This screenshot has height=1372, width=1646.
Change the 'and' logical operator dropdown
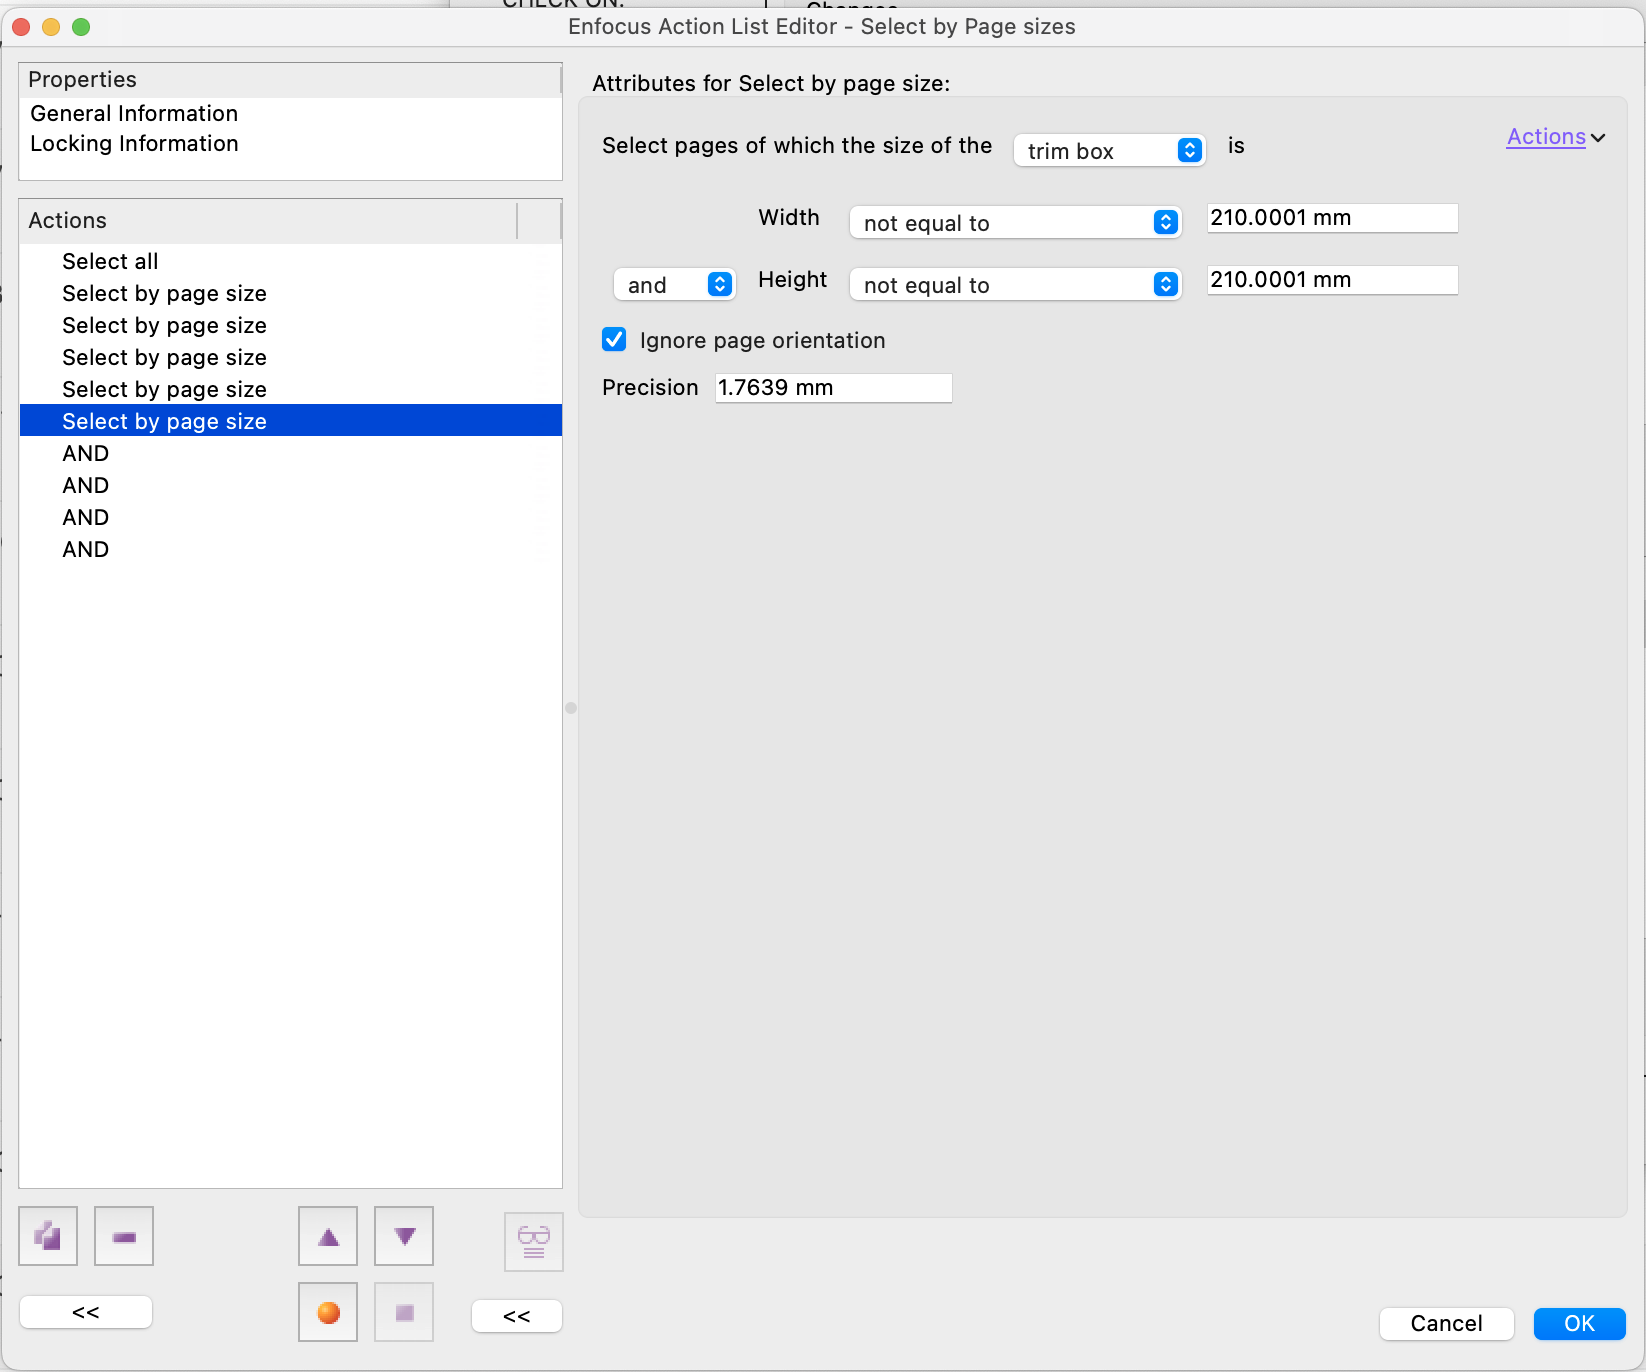point(674,285)
